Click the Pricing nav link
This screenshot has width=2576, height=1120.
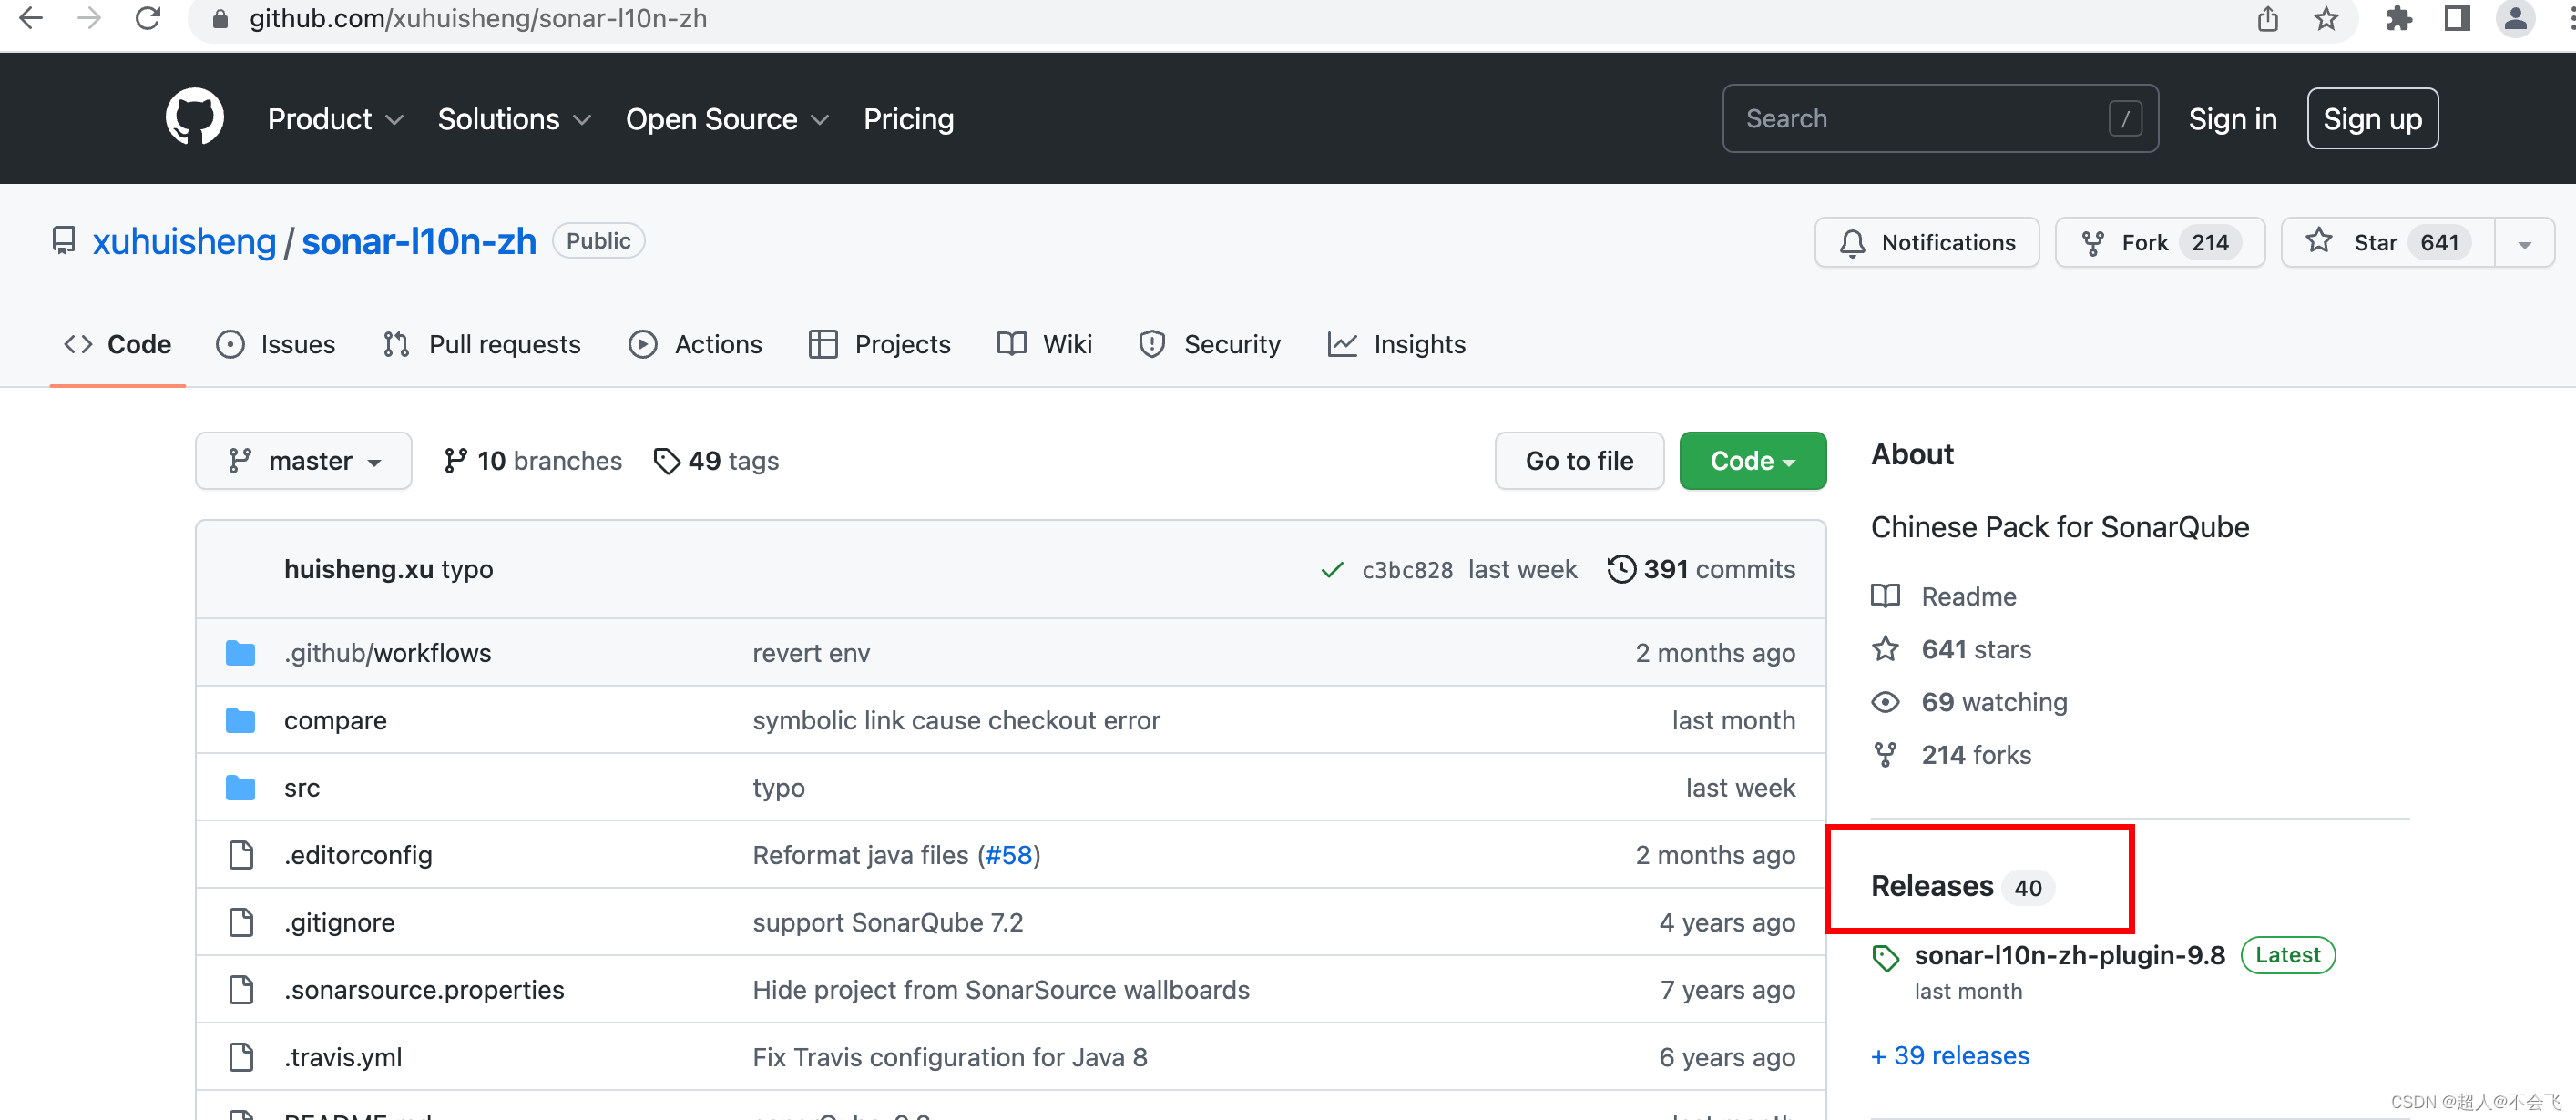909,119
